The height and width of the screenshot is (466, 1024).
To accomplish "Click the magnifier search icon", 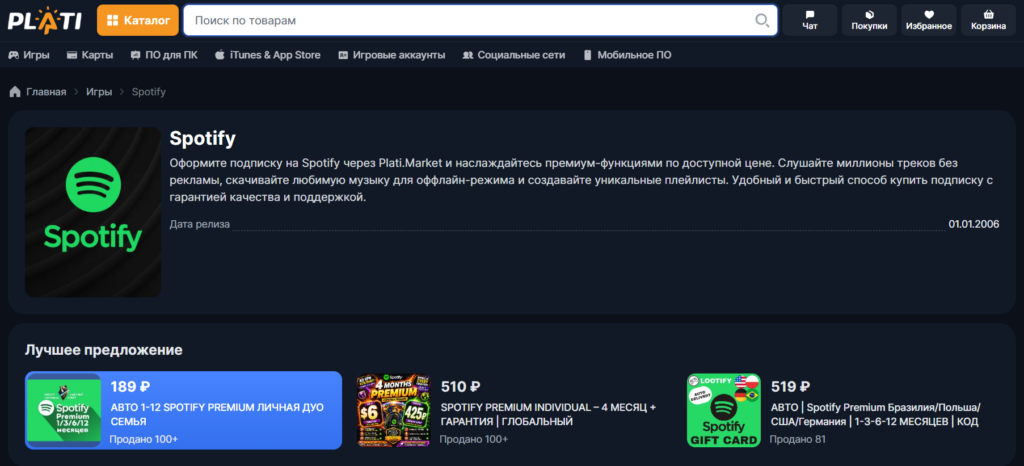I will [761, 20].
